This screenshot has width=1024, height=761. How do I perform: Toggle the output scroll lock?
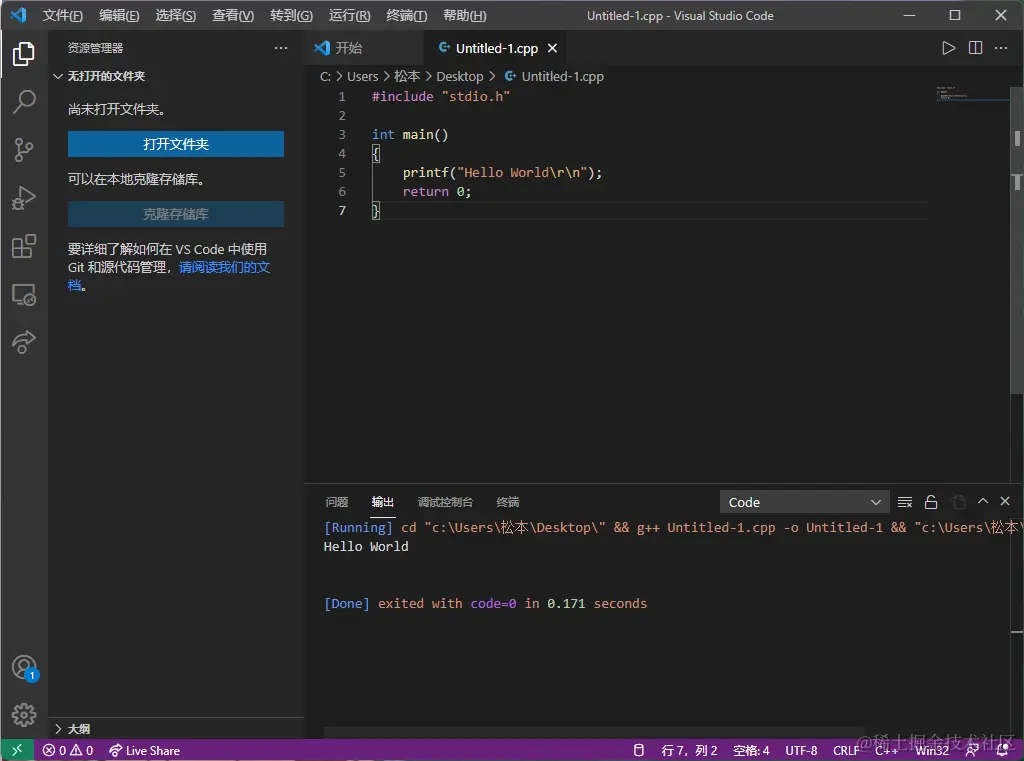931,502
